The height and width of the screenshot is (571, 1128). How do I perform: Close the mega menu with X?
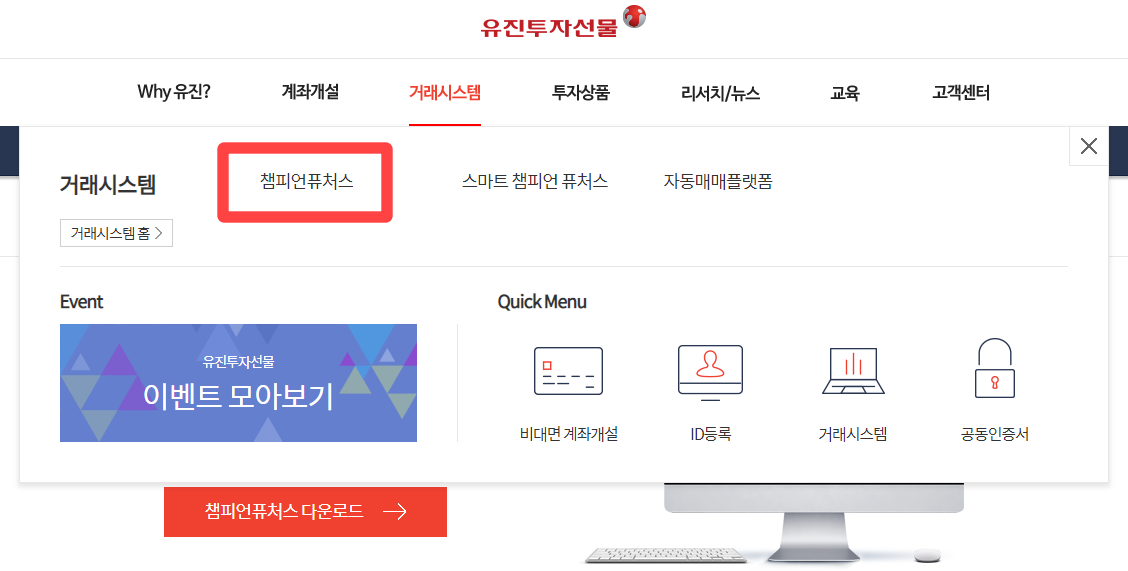click(x=1088, y=146)
